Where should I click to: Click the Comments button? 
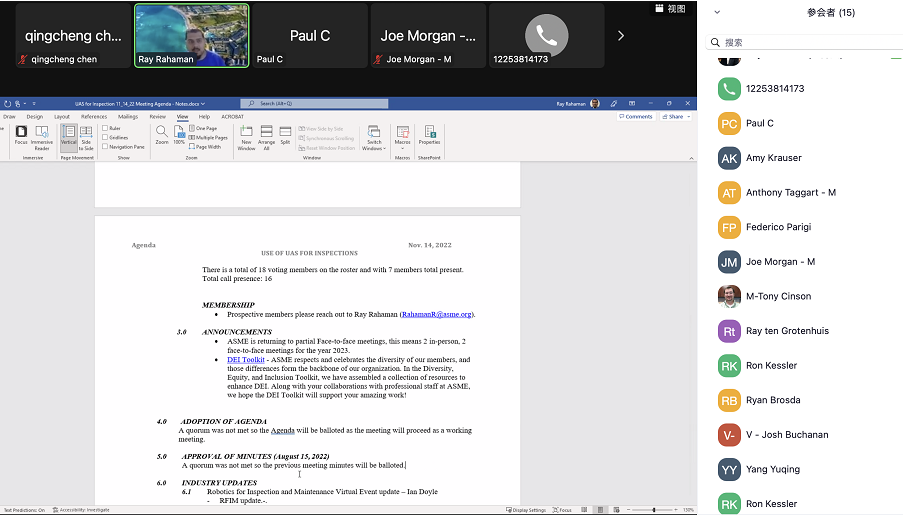pos(636,117)
